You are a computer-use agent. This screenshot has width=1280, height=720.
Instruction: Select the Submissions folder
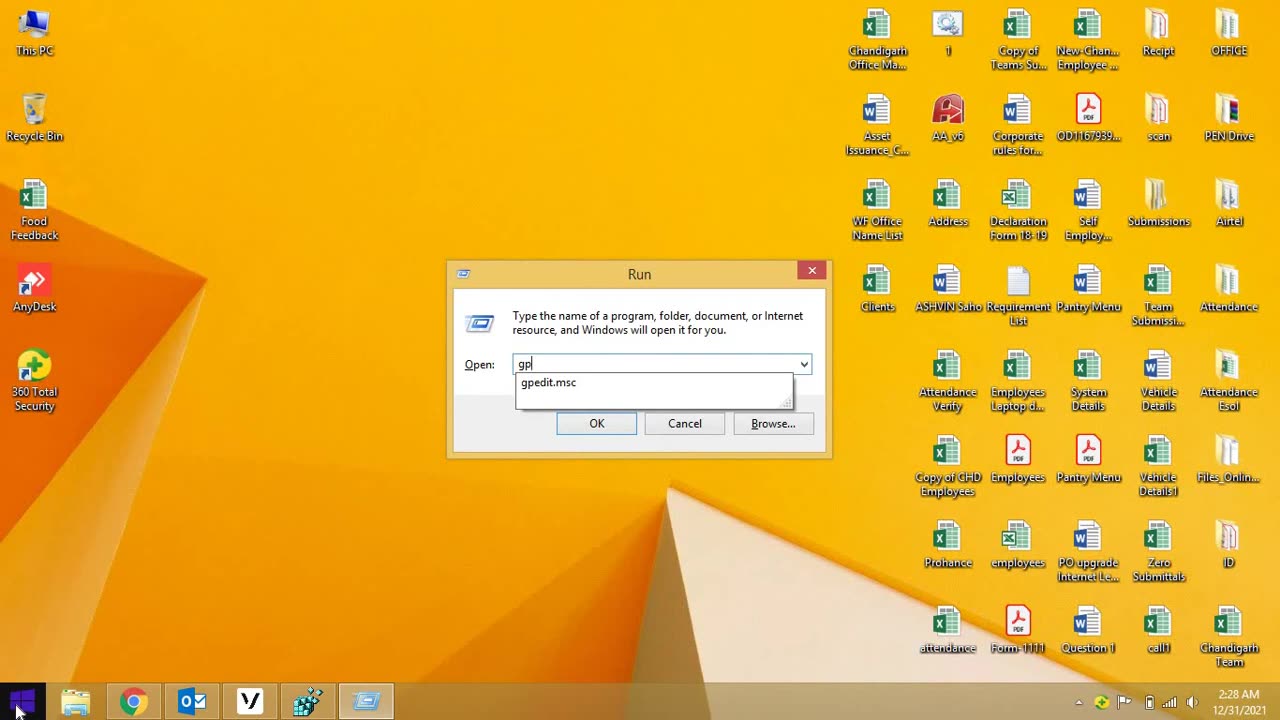click(x=1158, y=203)
